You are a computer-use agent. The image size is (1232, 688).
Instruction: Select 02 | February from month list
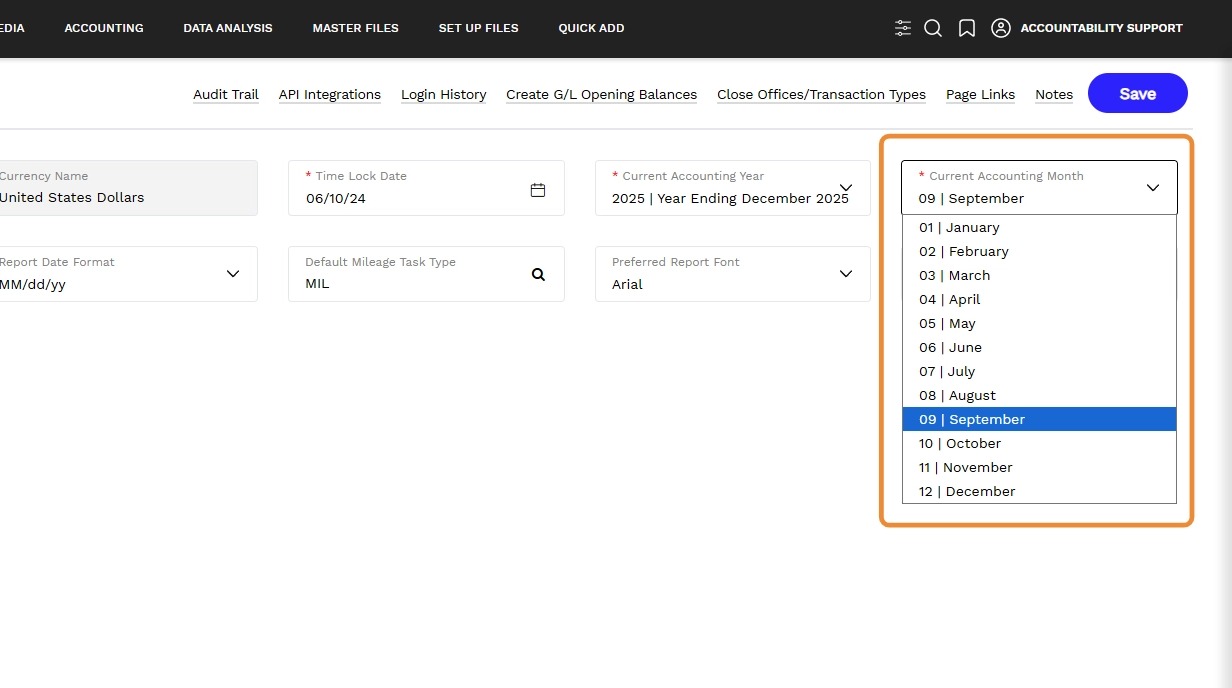tap(1039, 251)
